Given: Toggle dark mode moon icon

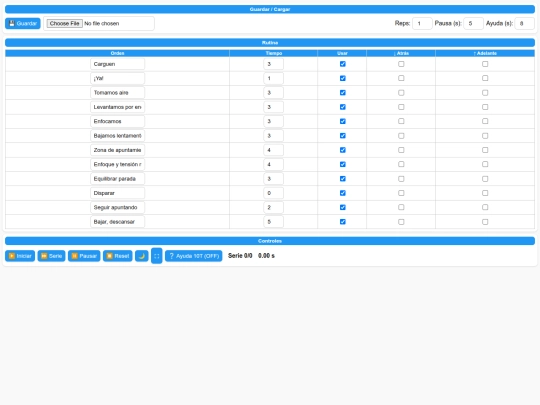Looking at the screenshot, I should tap(142, 256).
